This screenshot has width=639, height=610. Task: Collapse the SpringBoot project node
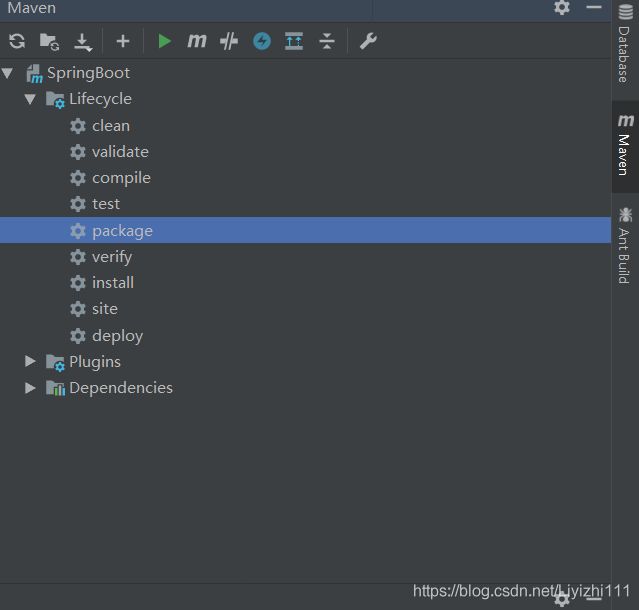tap(8, 73)
